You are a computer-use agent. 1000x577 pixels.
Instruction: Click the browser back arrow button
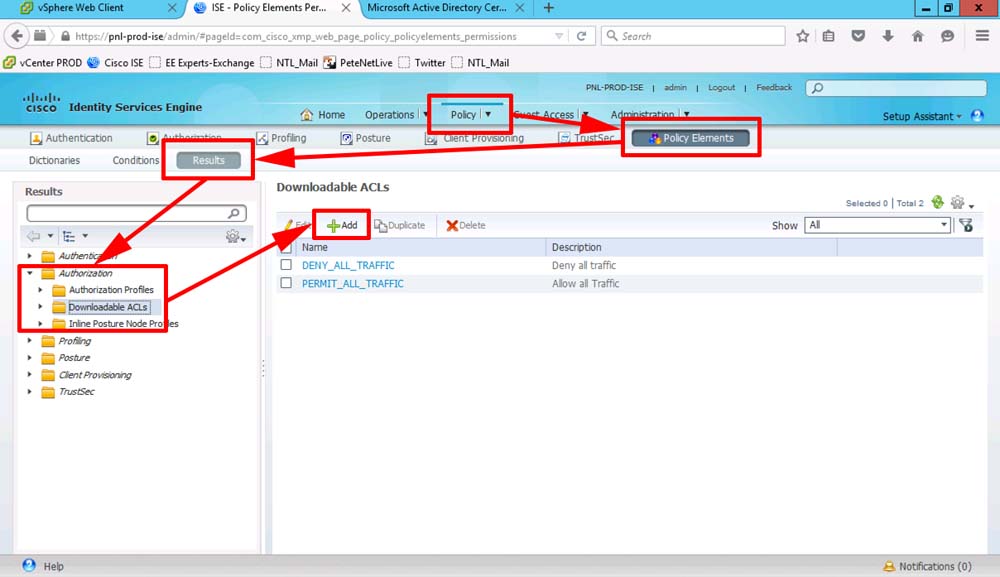(17, 36)
